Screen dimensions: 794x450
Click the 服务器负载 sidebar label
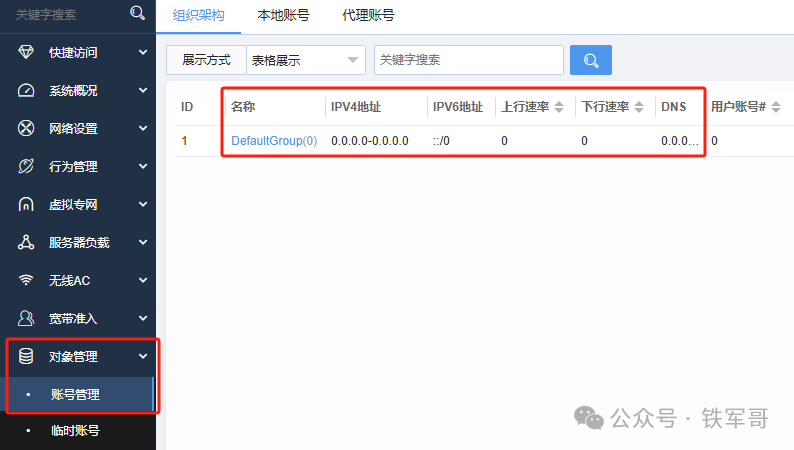click(79, 242)
